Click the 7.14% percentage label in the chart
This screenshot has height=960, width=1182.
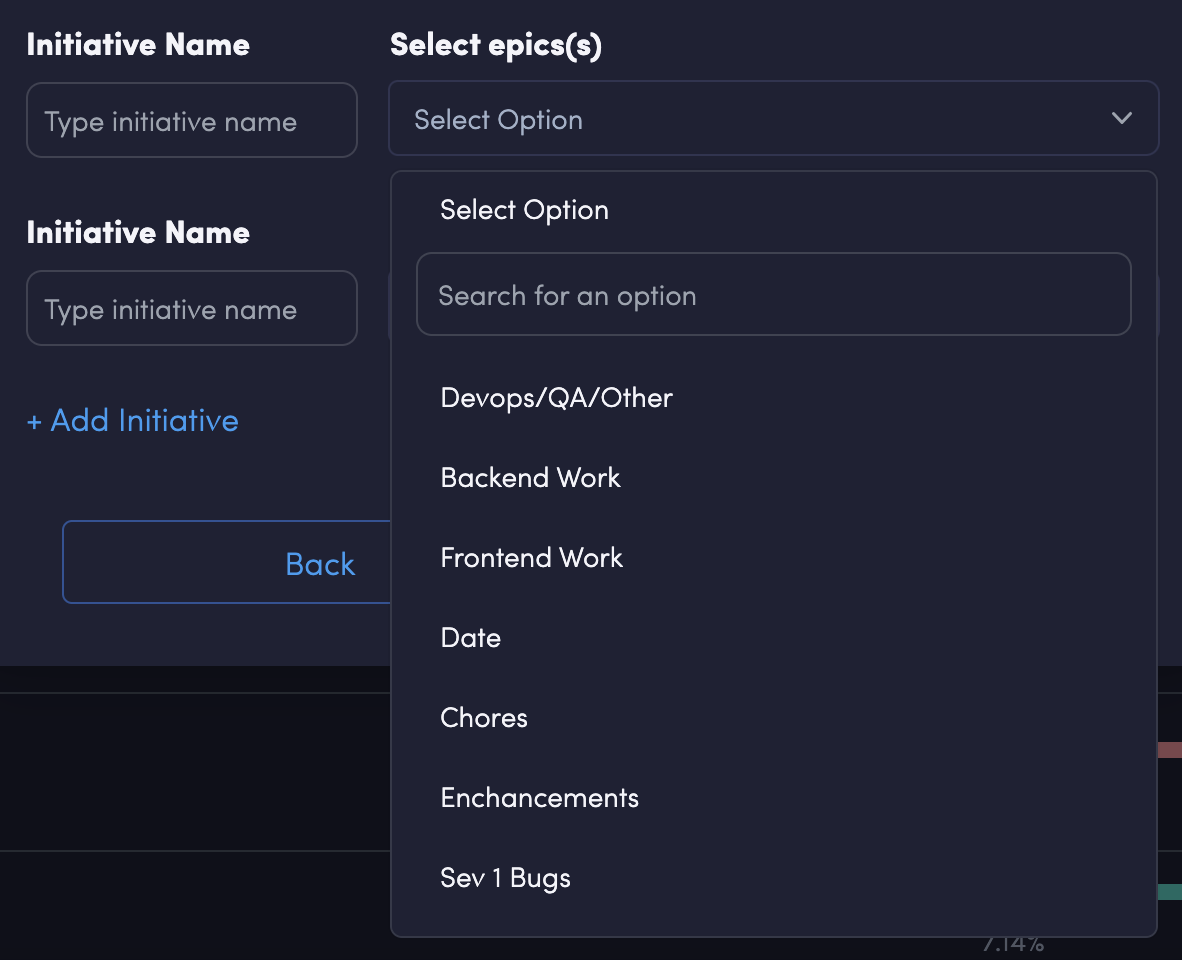pos(1012,945)
